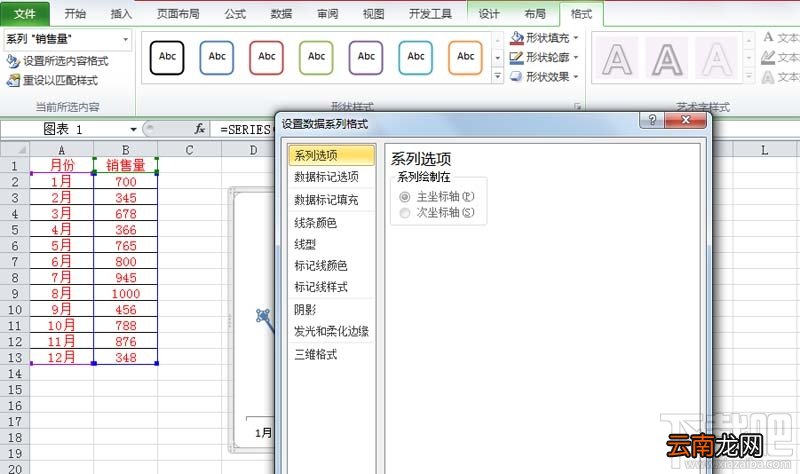Select 系列选项 in the dialog sidebar

pos(332,155)
